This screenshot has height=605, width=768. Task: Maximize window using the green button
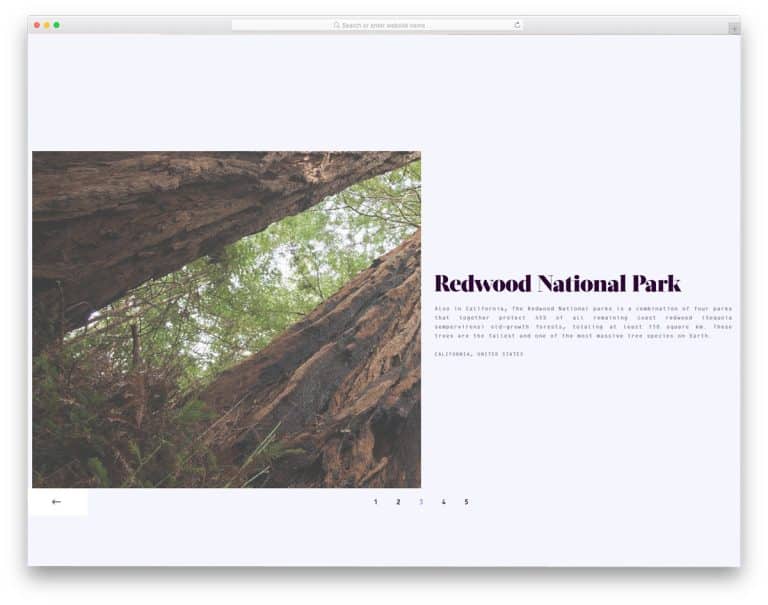[57, 25]
